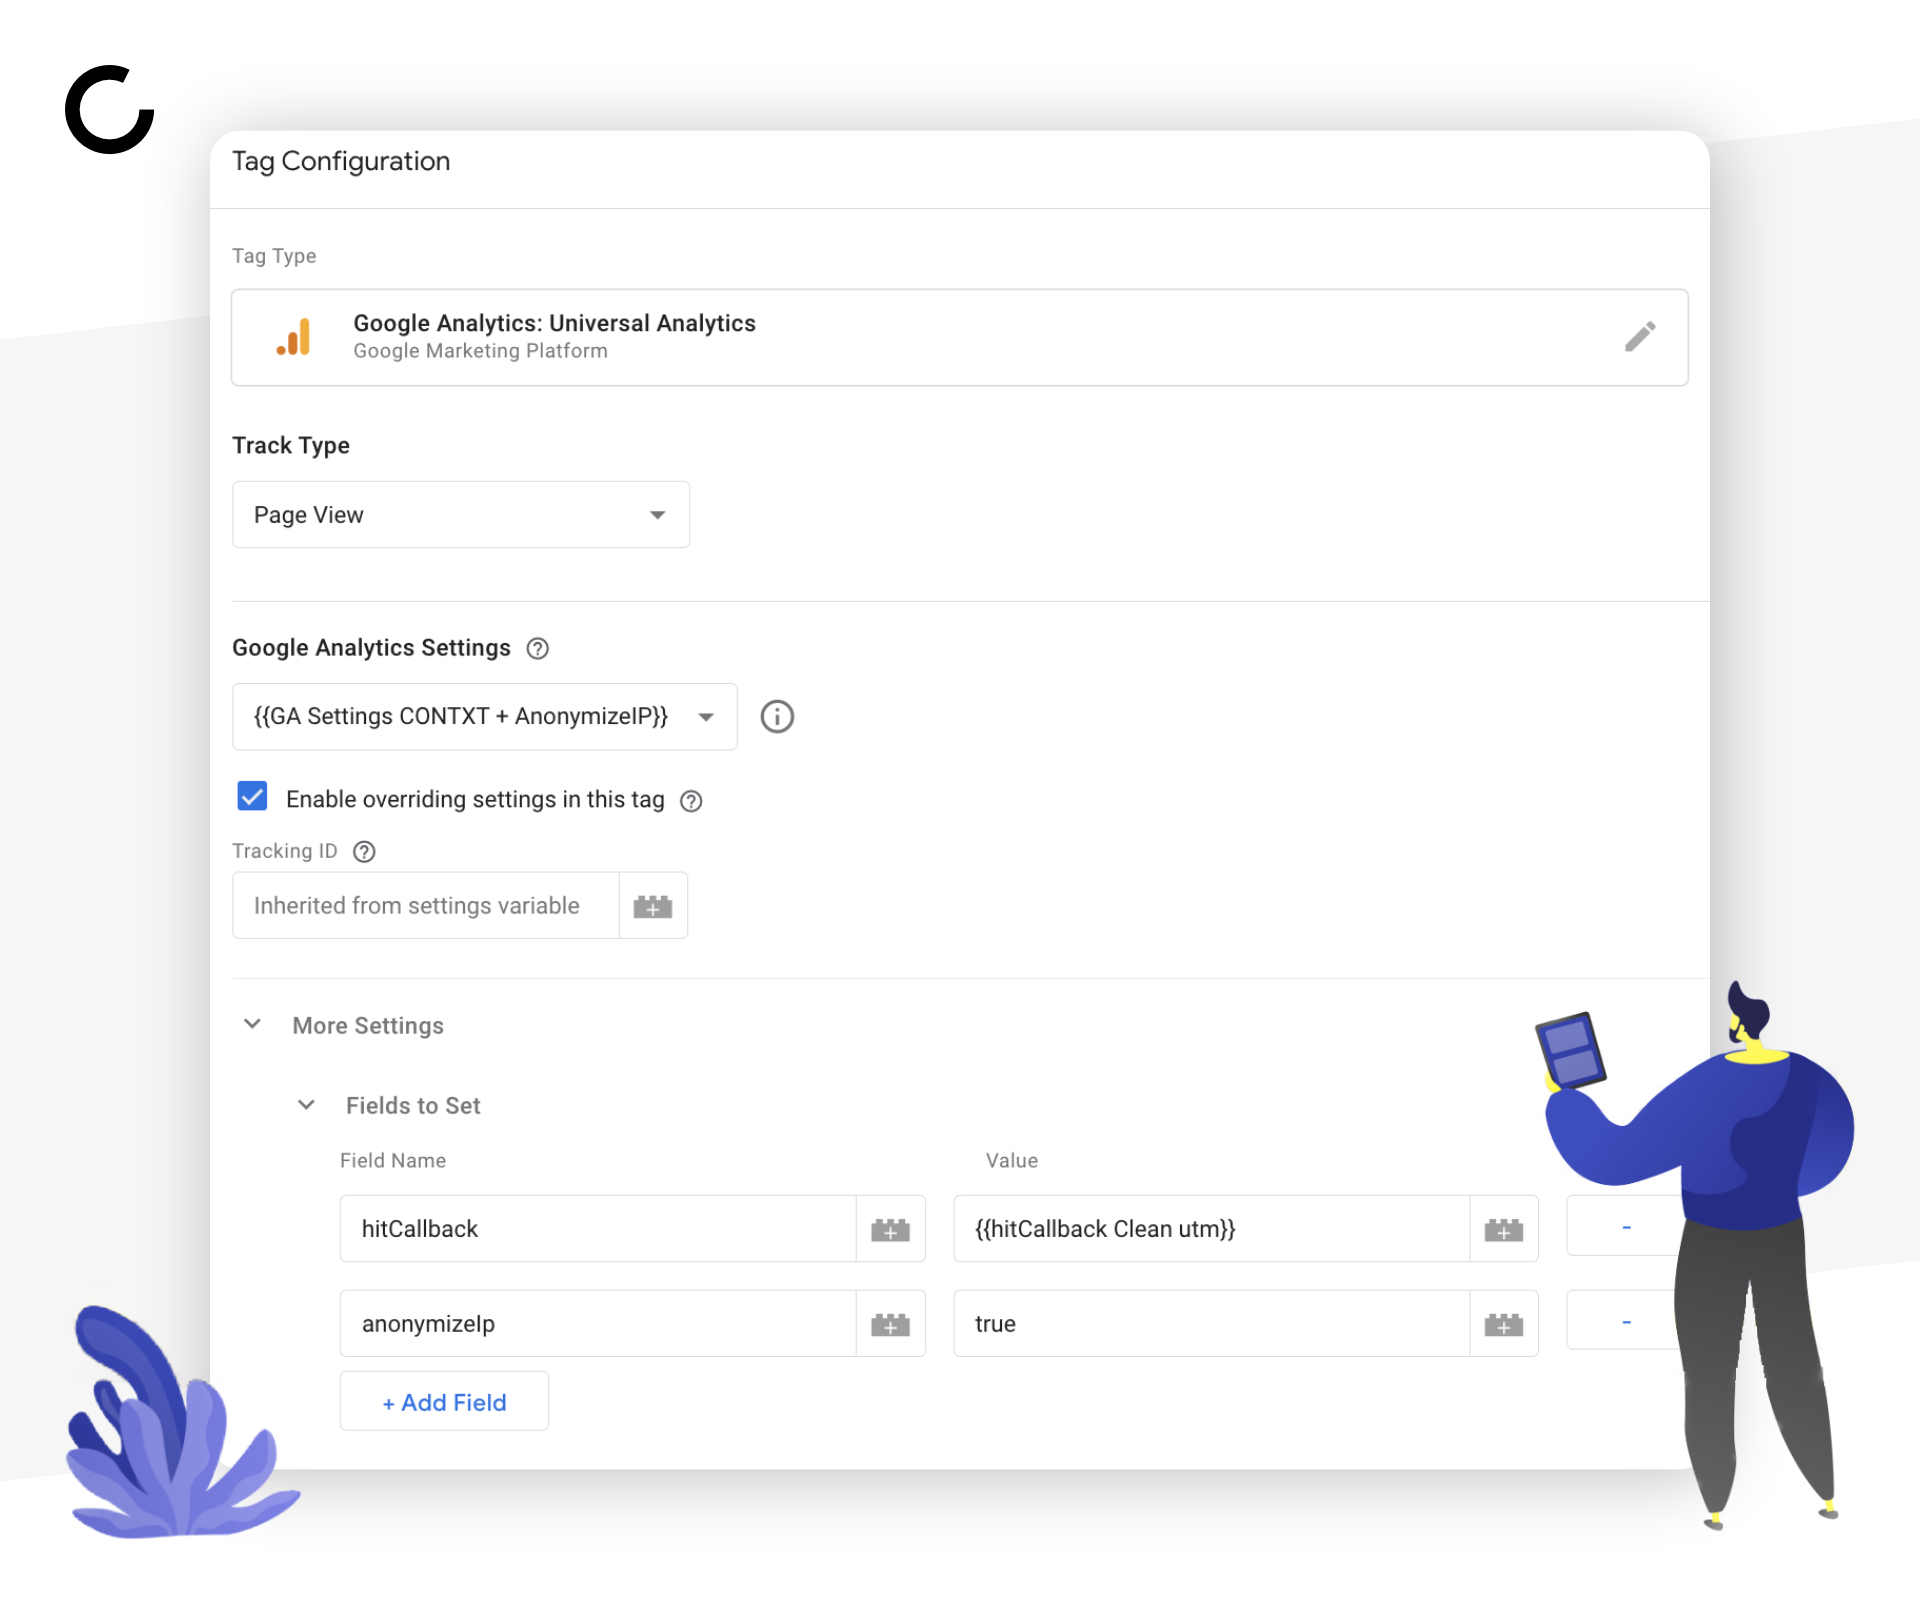Viewport: 1920px width, 1600px height.
Task: Click the Google Marketing Platform subtitle
Action: point(480,351)
